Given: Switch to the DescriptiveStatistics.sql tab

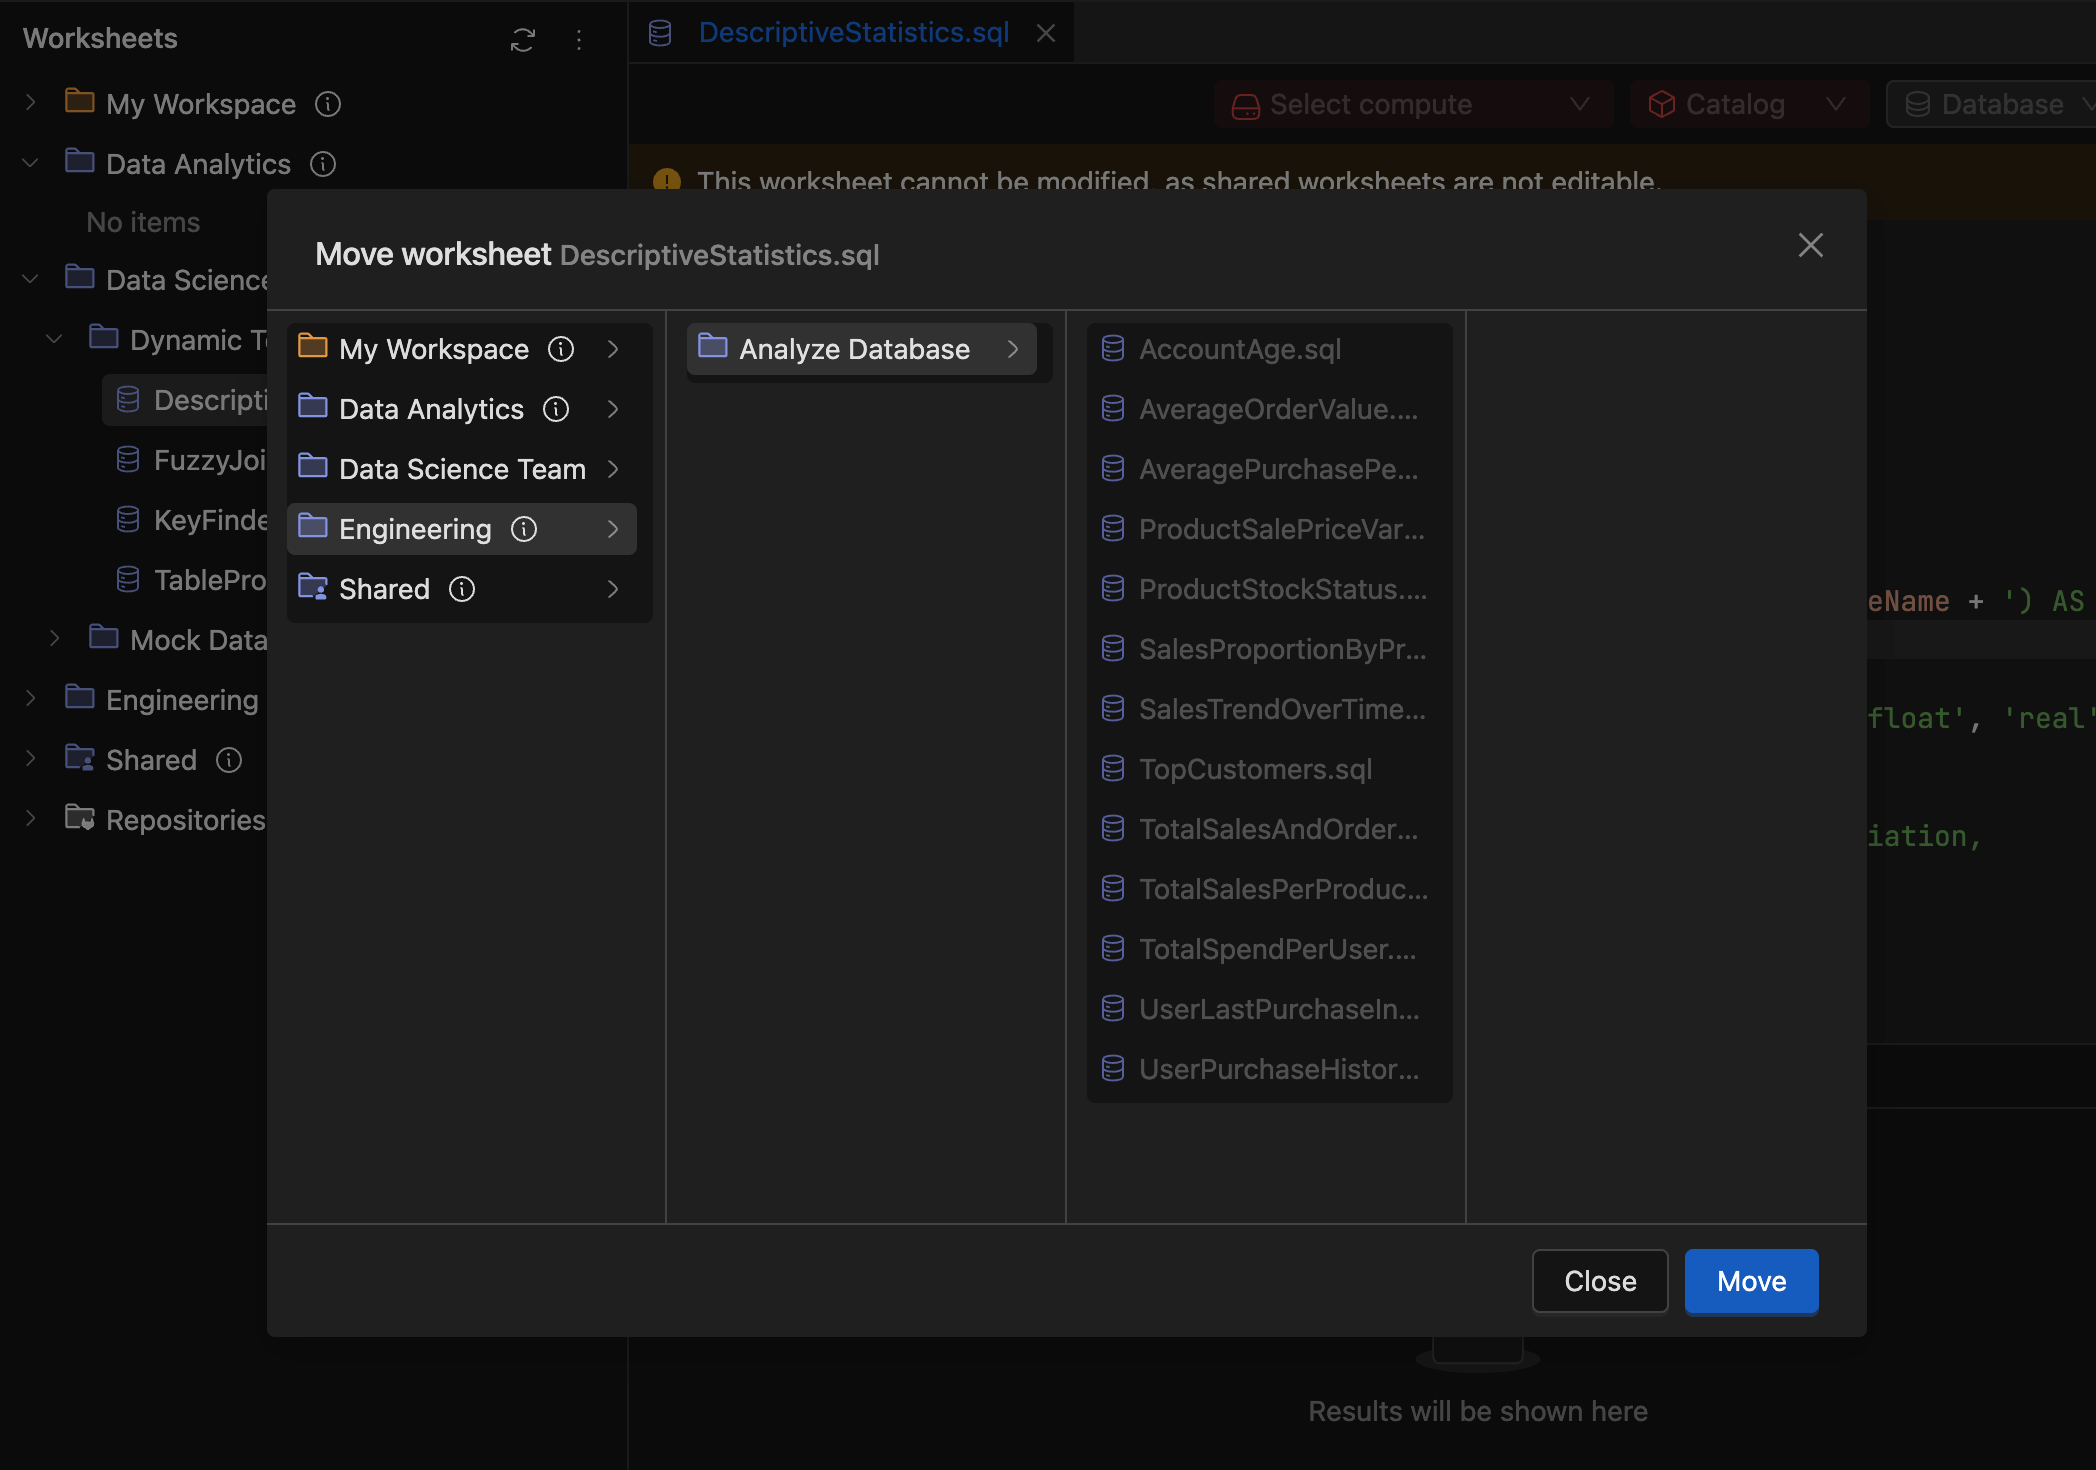Looking at the screenshot, I should pos(853,33).
